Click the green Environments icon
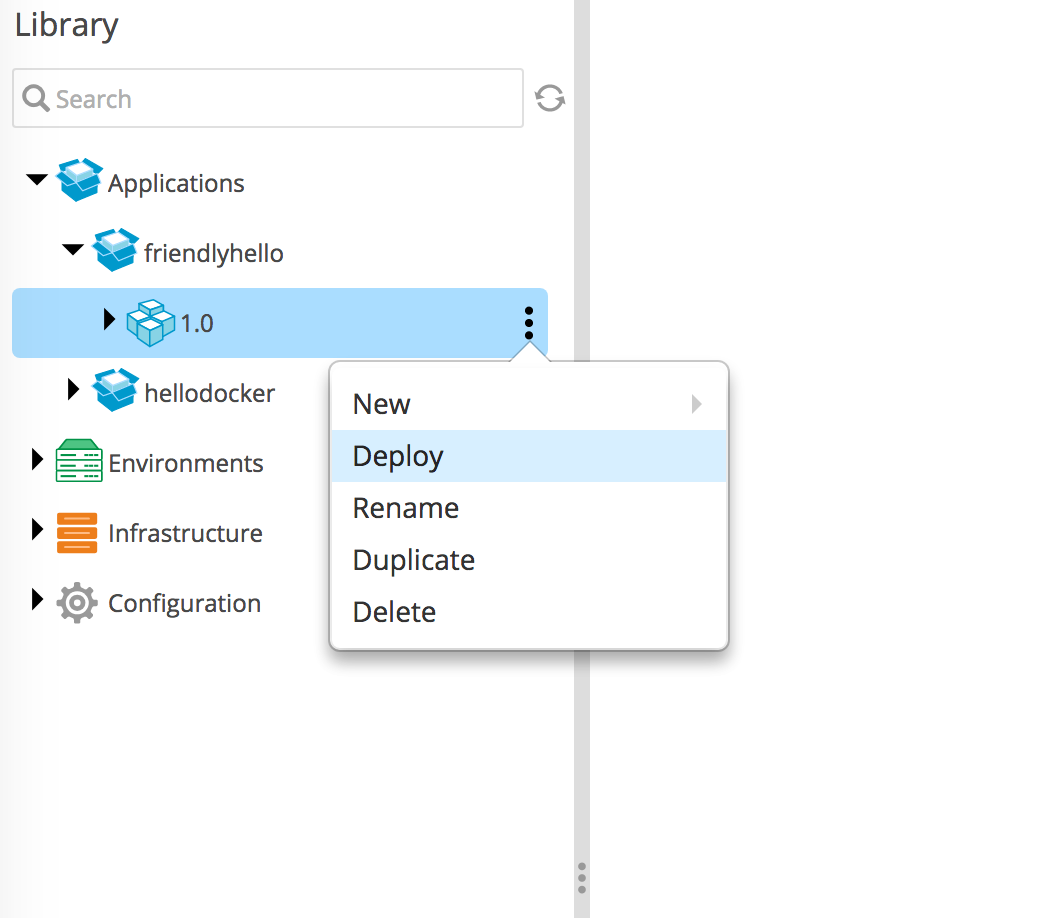This screenshot has height=918, width=1058. click(x=79, y=462)
